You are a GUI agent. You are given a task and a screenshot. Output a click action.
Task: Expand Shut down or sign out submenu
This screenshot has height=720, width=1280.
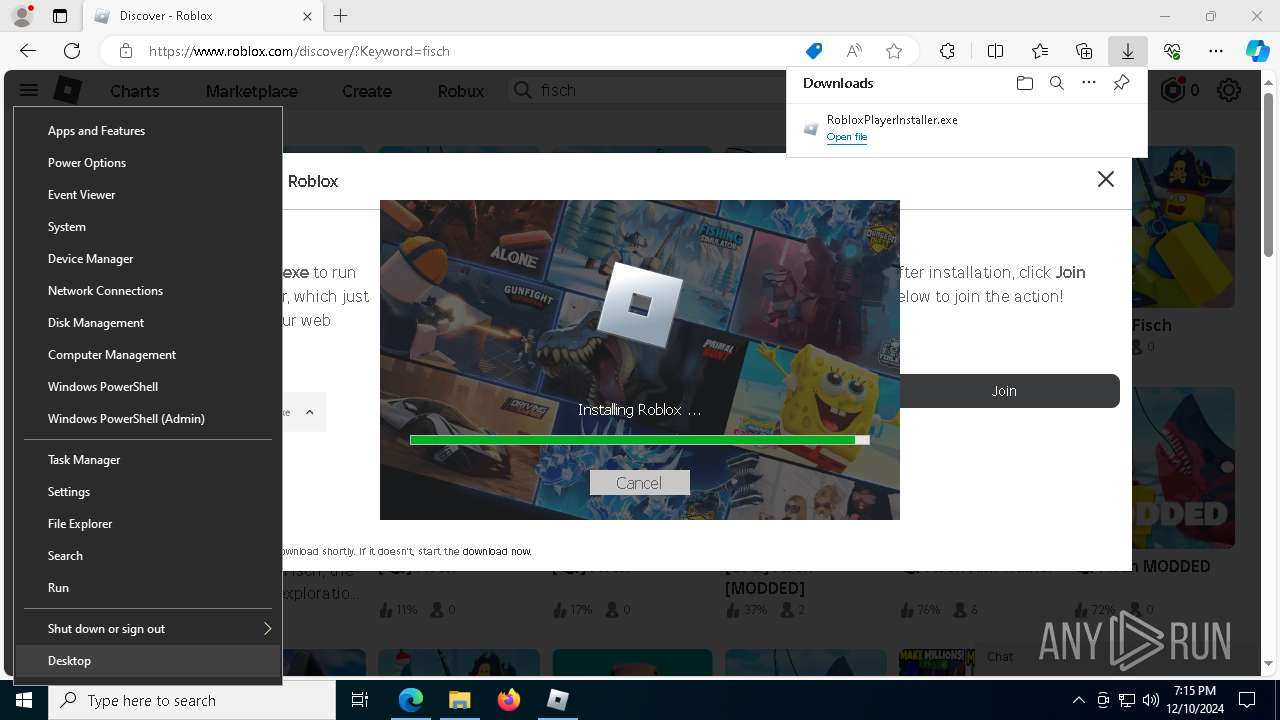coord(148,629)
